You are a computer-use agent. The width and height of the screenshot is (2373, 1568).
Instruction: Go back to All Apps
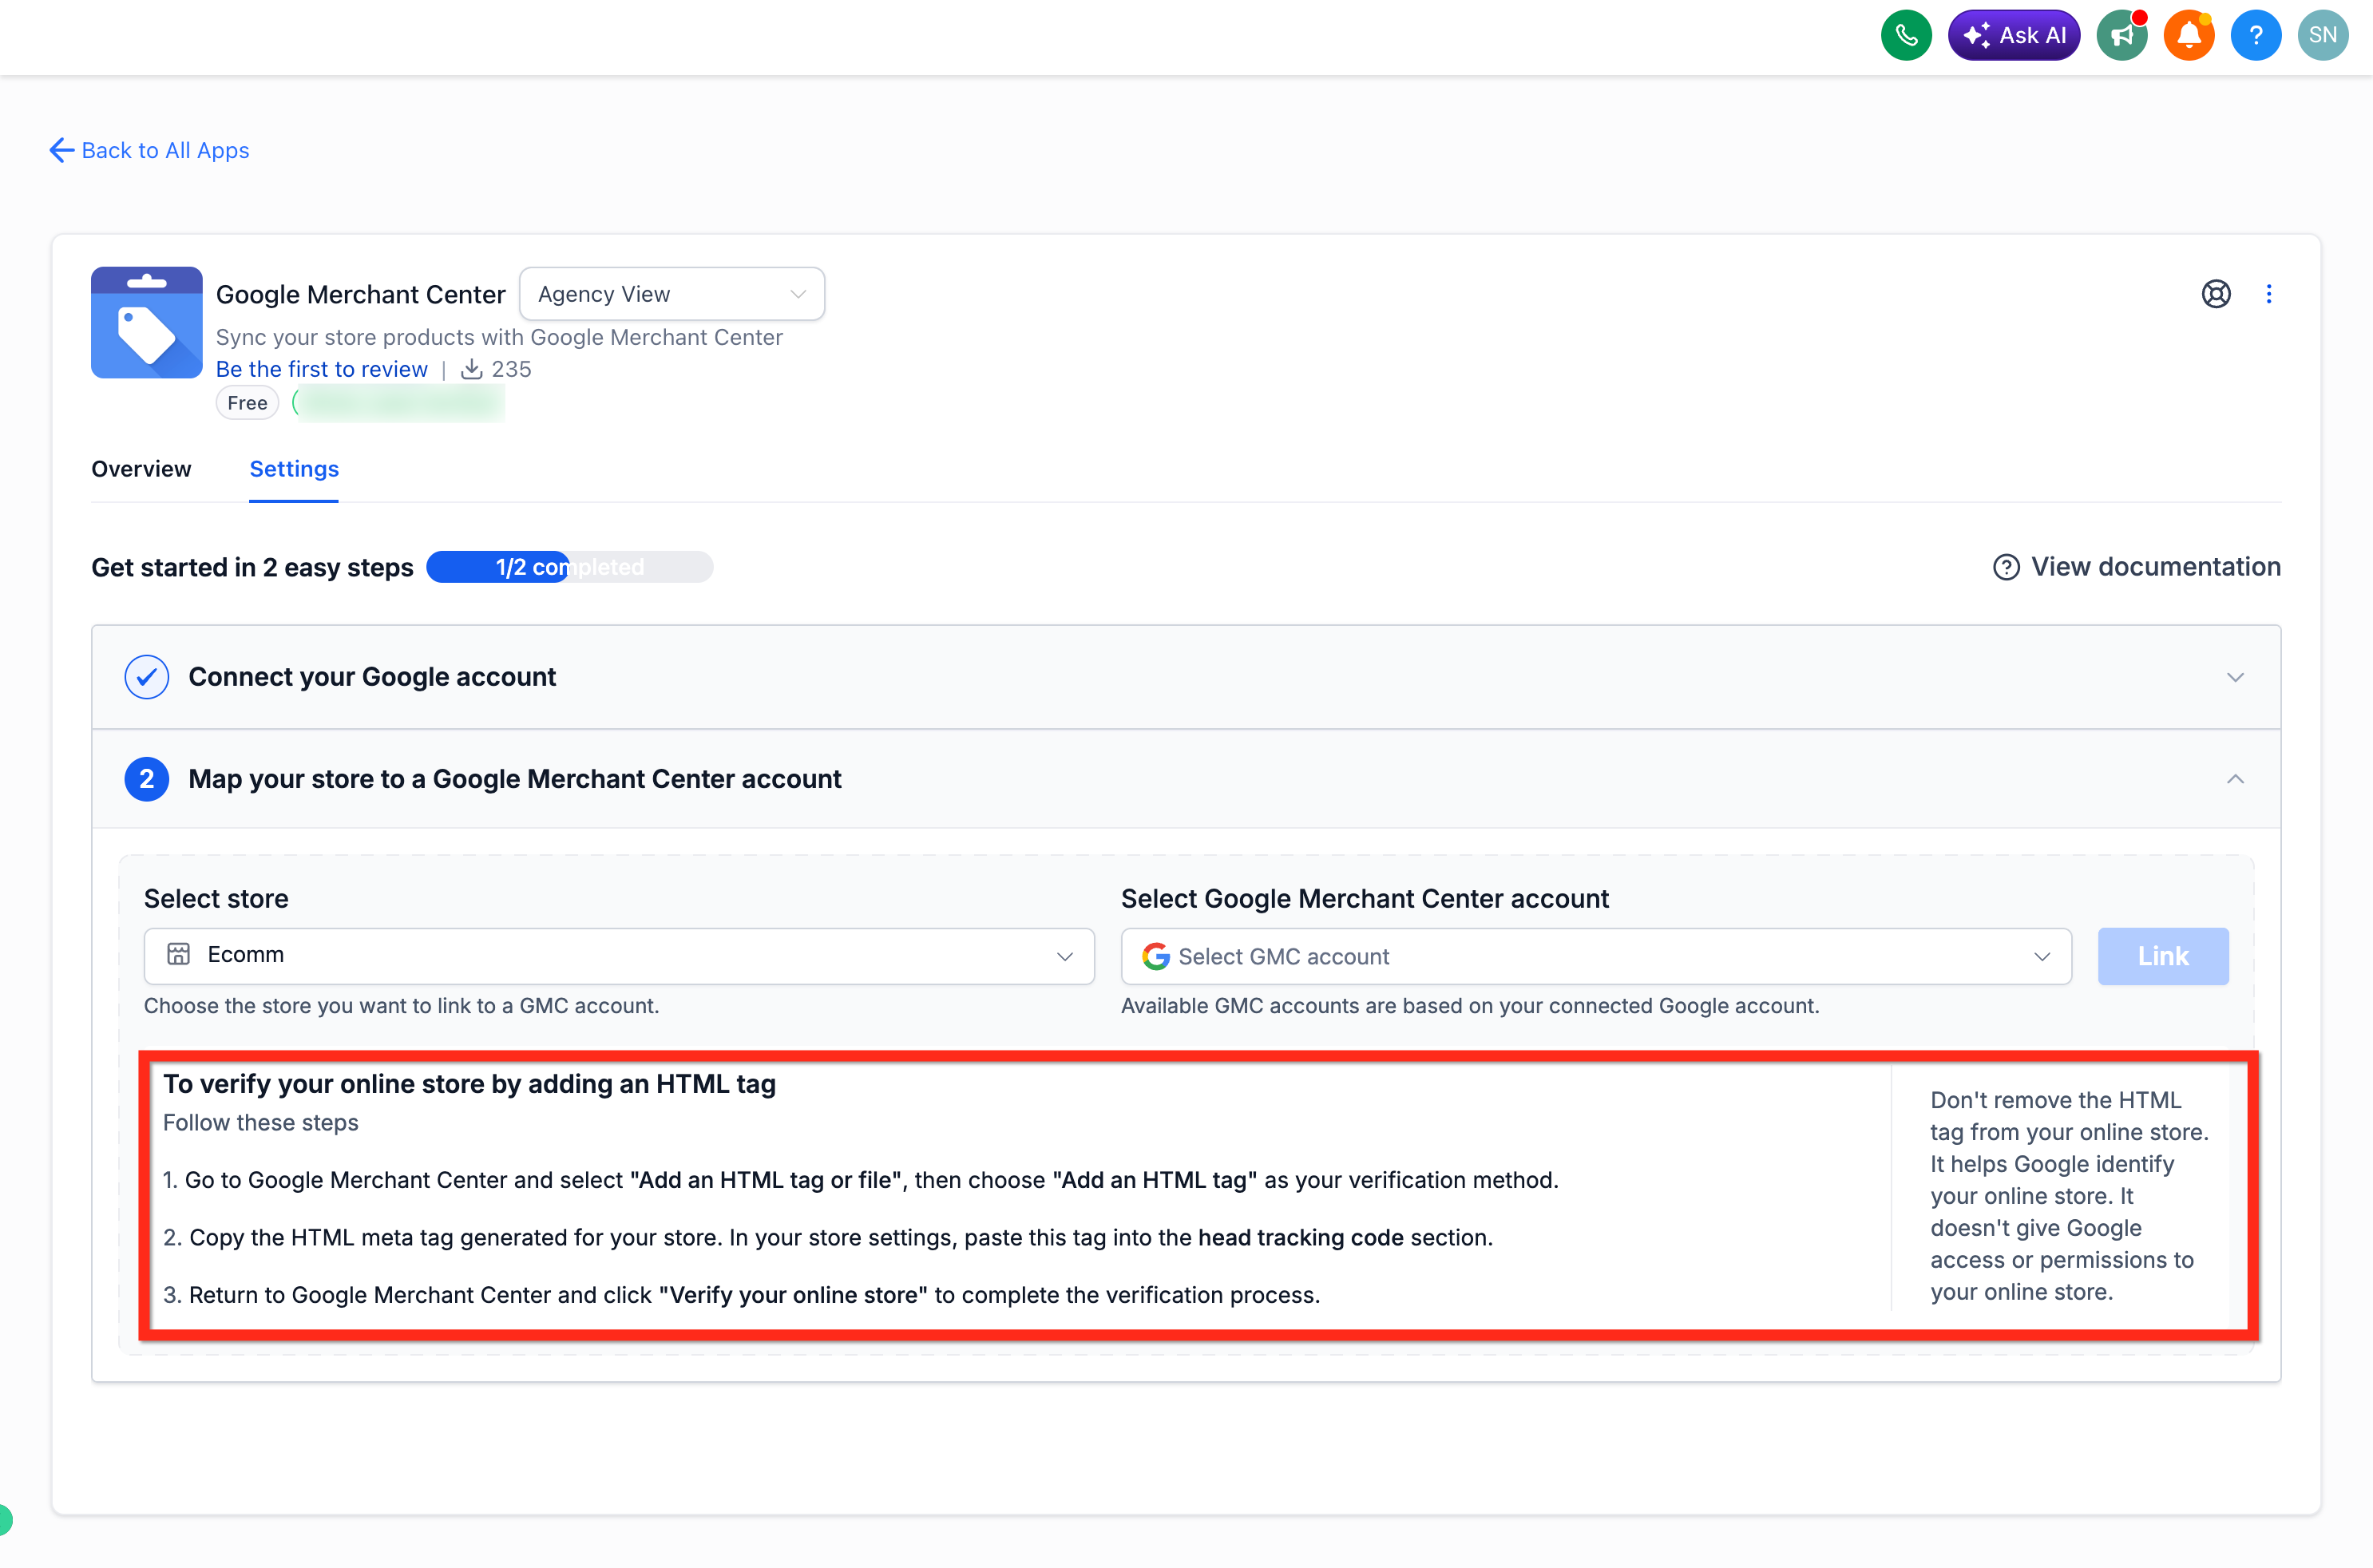pyautogui.click(x=150, y=150)
